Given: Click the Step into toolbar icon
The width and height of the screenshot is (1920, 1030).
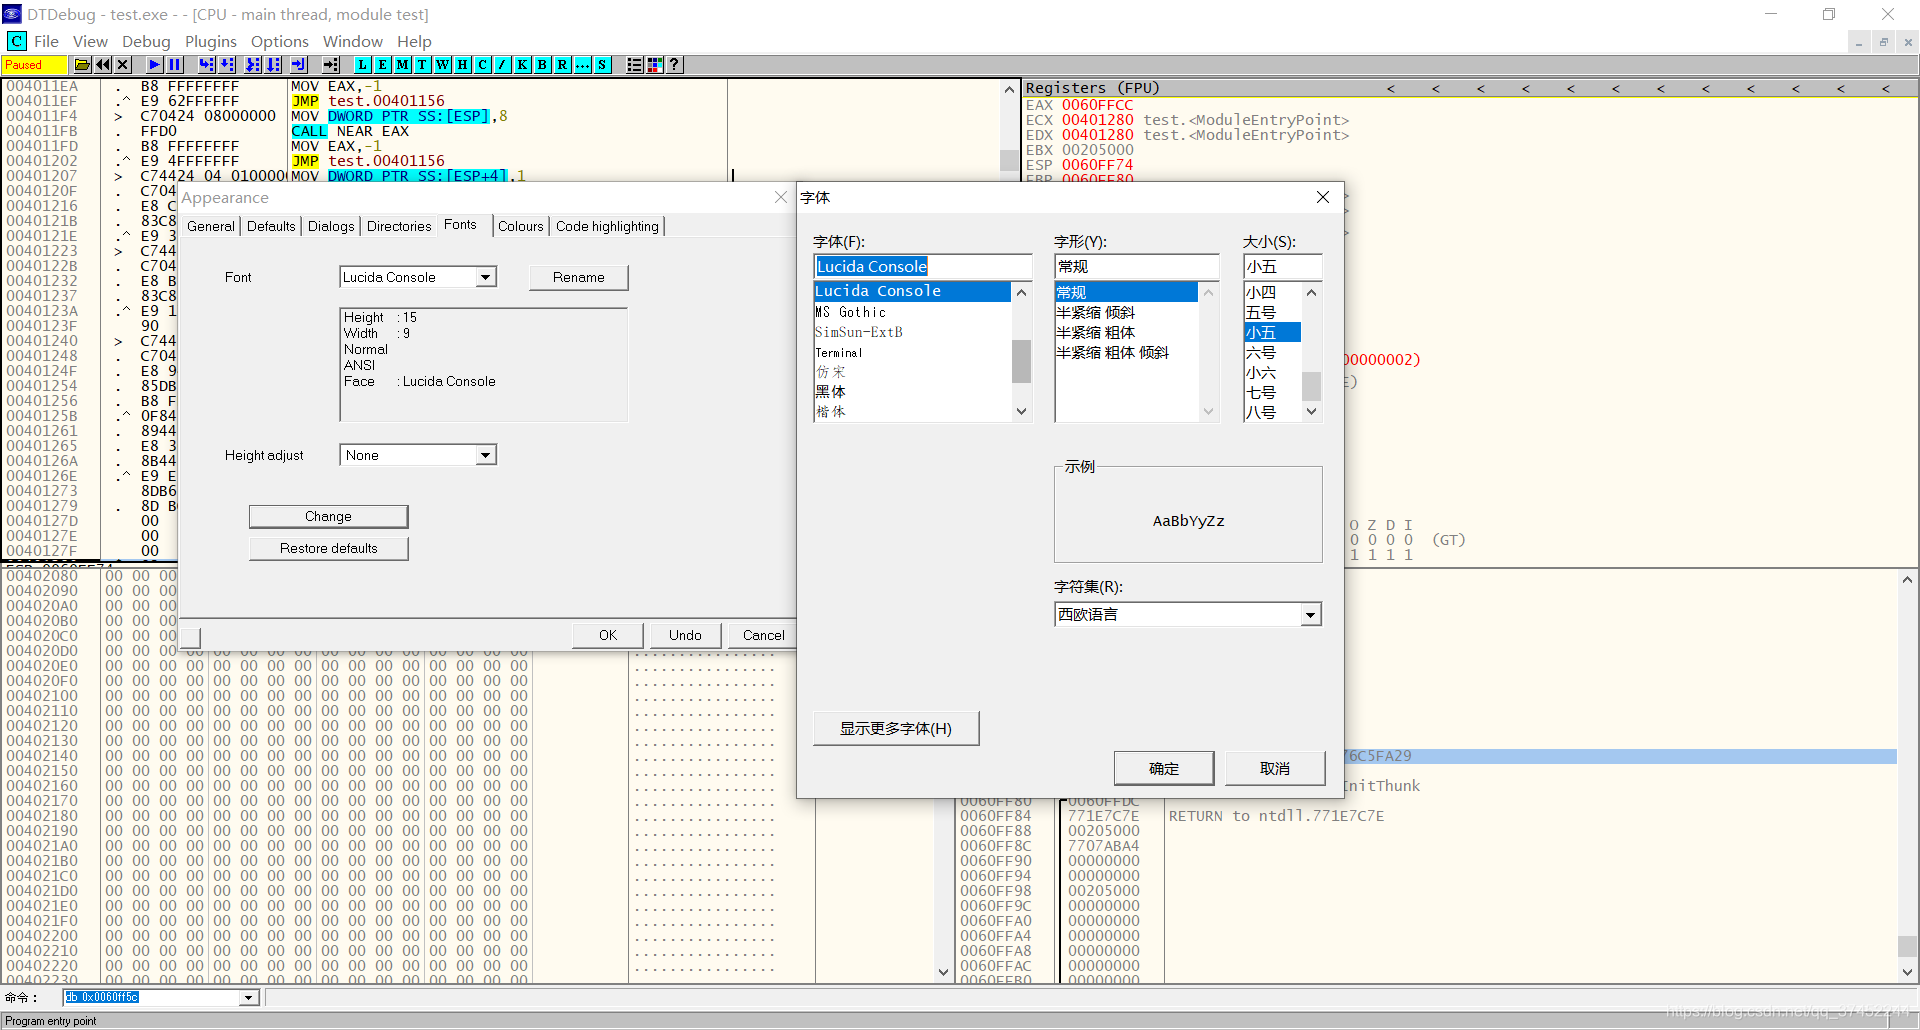Looking at the screenshot, I should (x=207, y=65).
